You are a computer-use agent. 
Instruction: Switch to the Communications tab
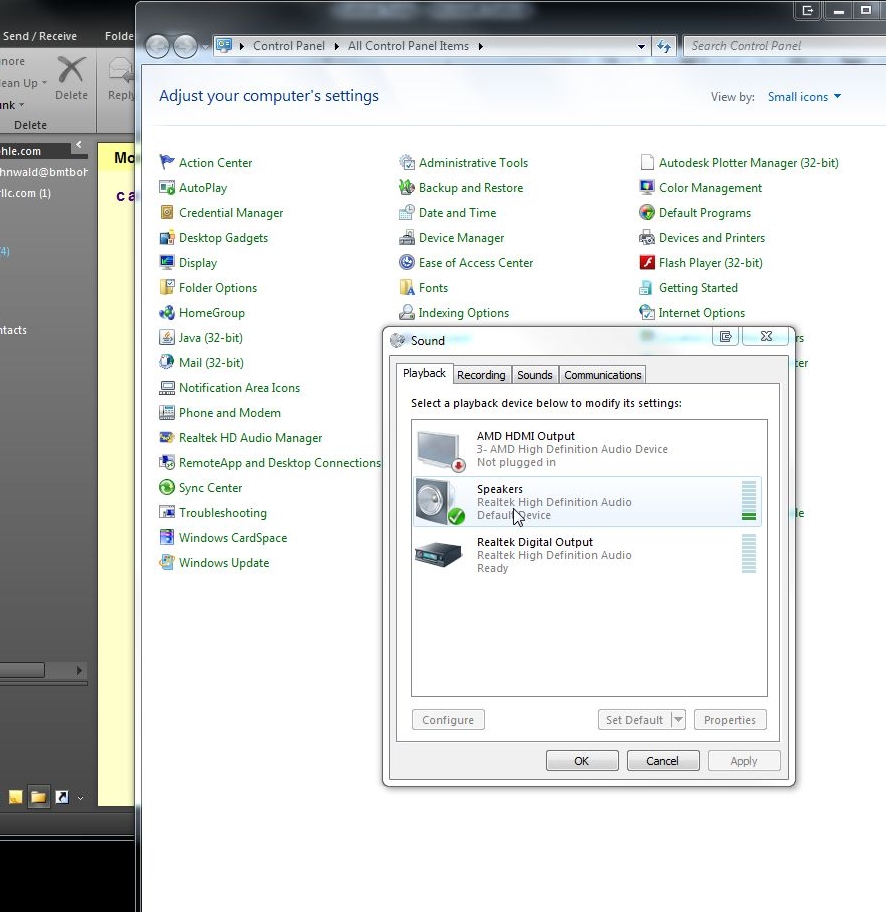click(x=603, y=375)
